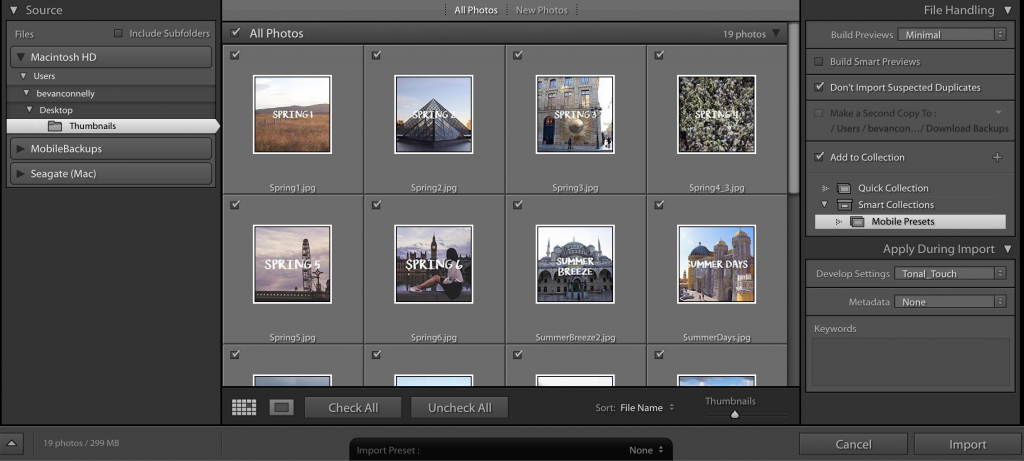Viewport: 1024px width, 461px height.
Task: Select the Thumbnails folder row
Action: pyautogui.click(x=112, y=126)
